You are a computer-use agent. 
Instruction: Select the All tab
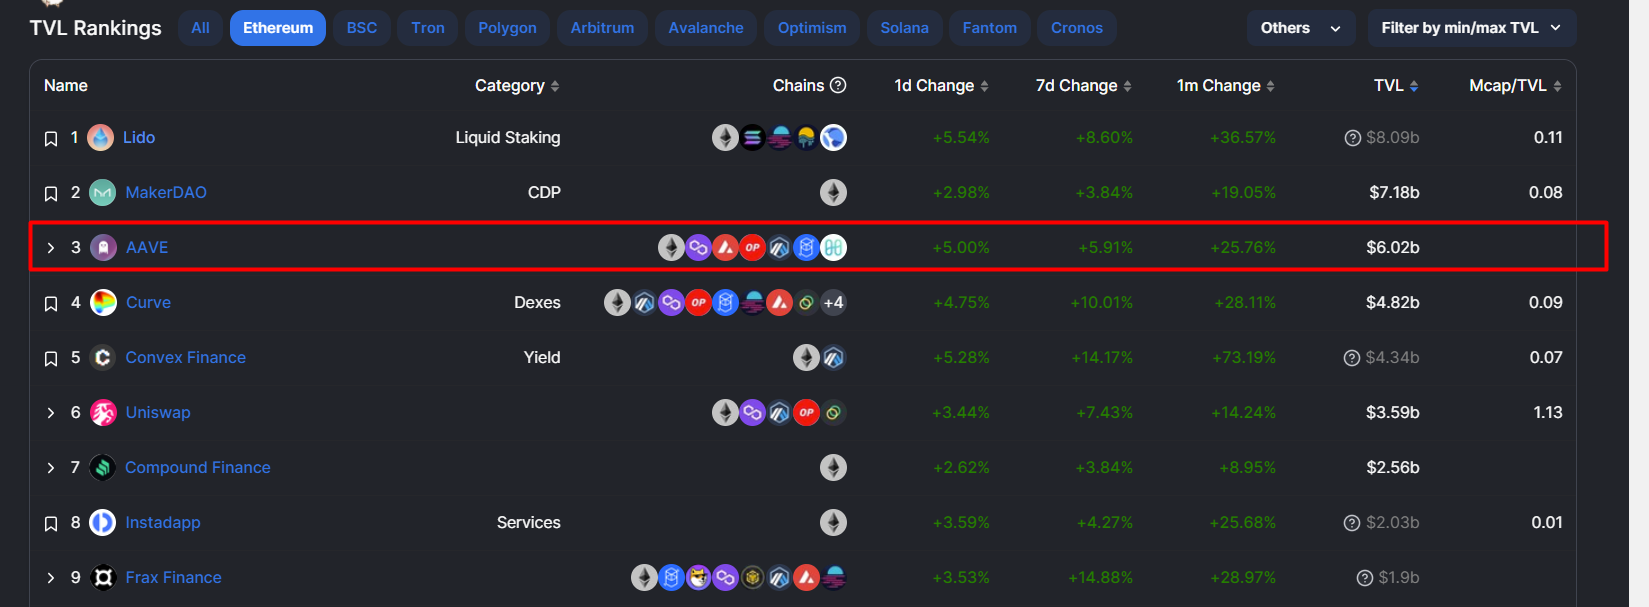(199, 27)
